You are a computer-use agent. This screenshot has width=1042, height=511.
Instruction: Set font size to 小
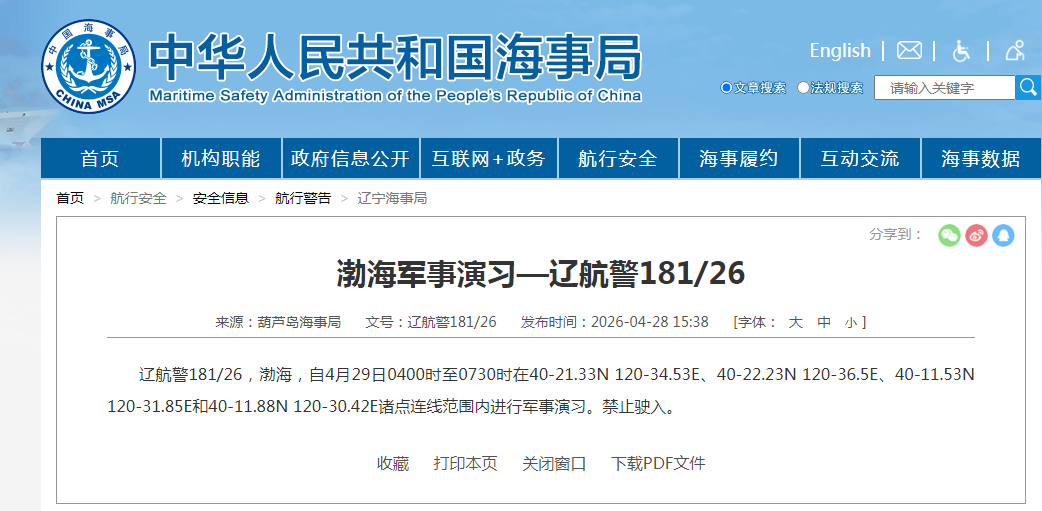(x=850, y=322)
